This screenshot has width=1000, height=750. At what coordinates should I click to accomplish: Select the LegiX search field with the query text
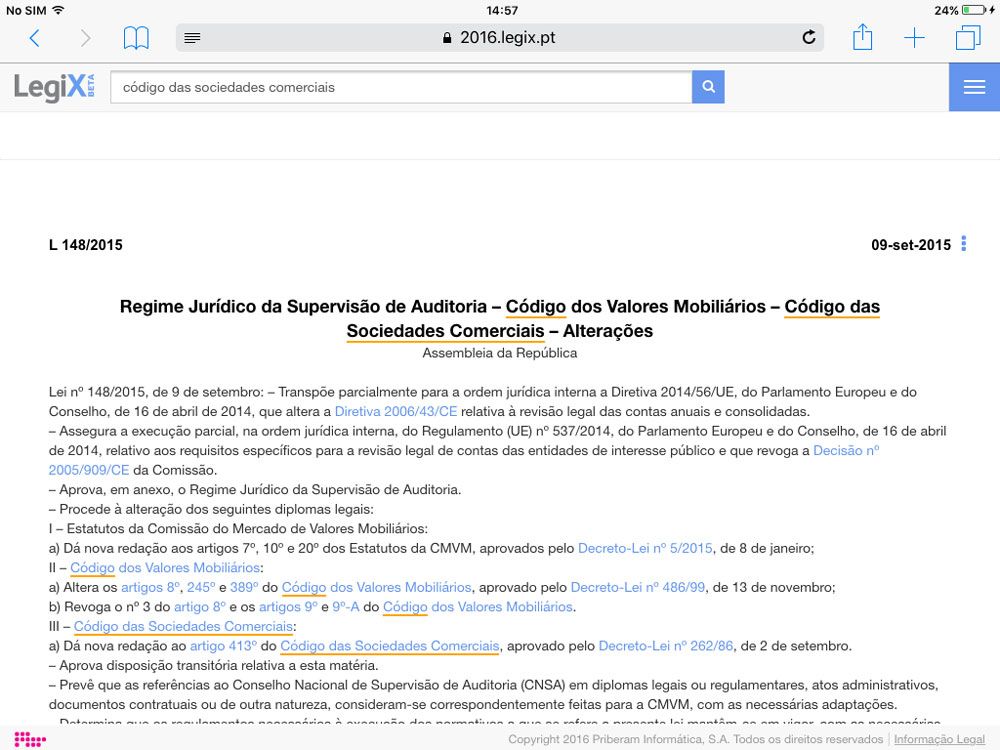point(400,87)
